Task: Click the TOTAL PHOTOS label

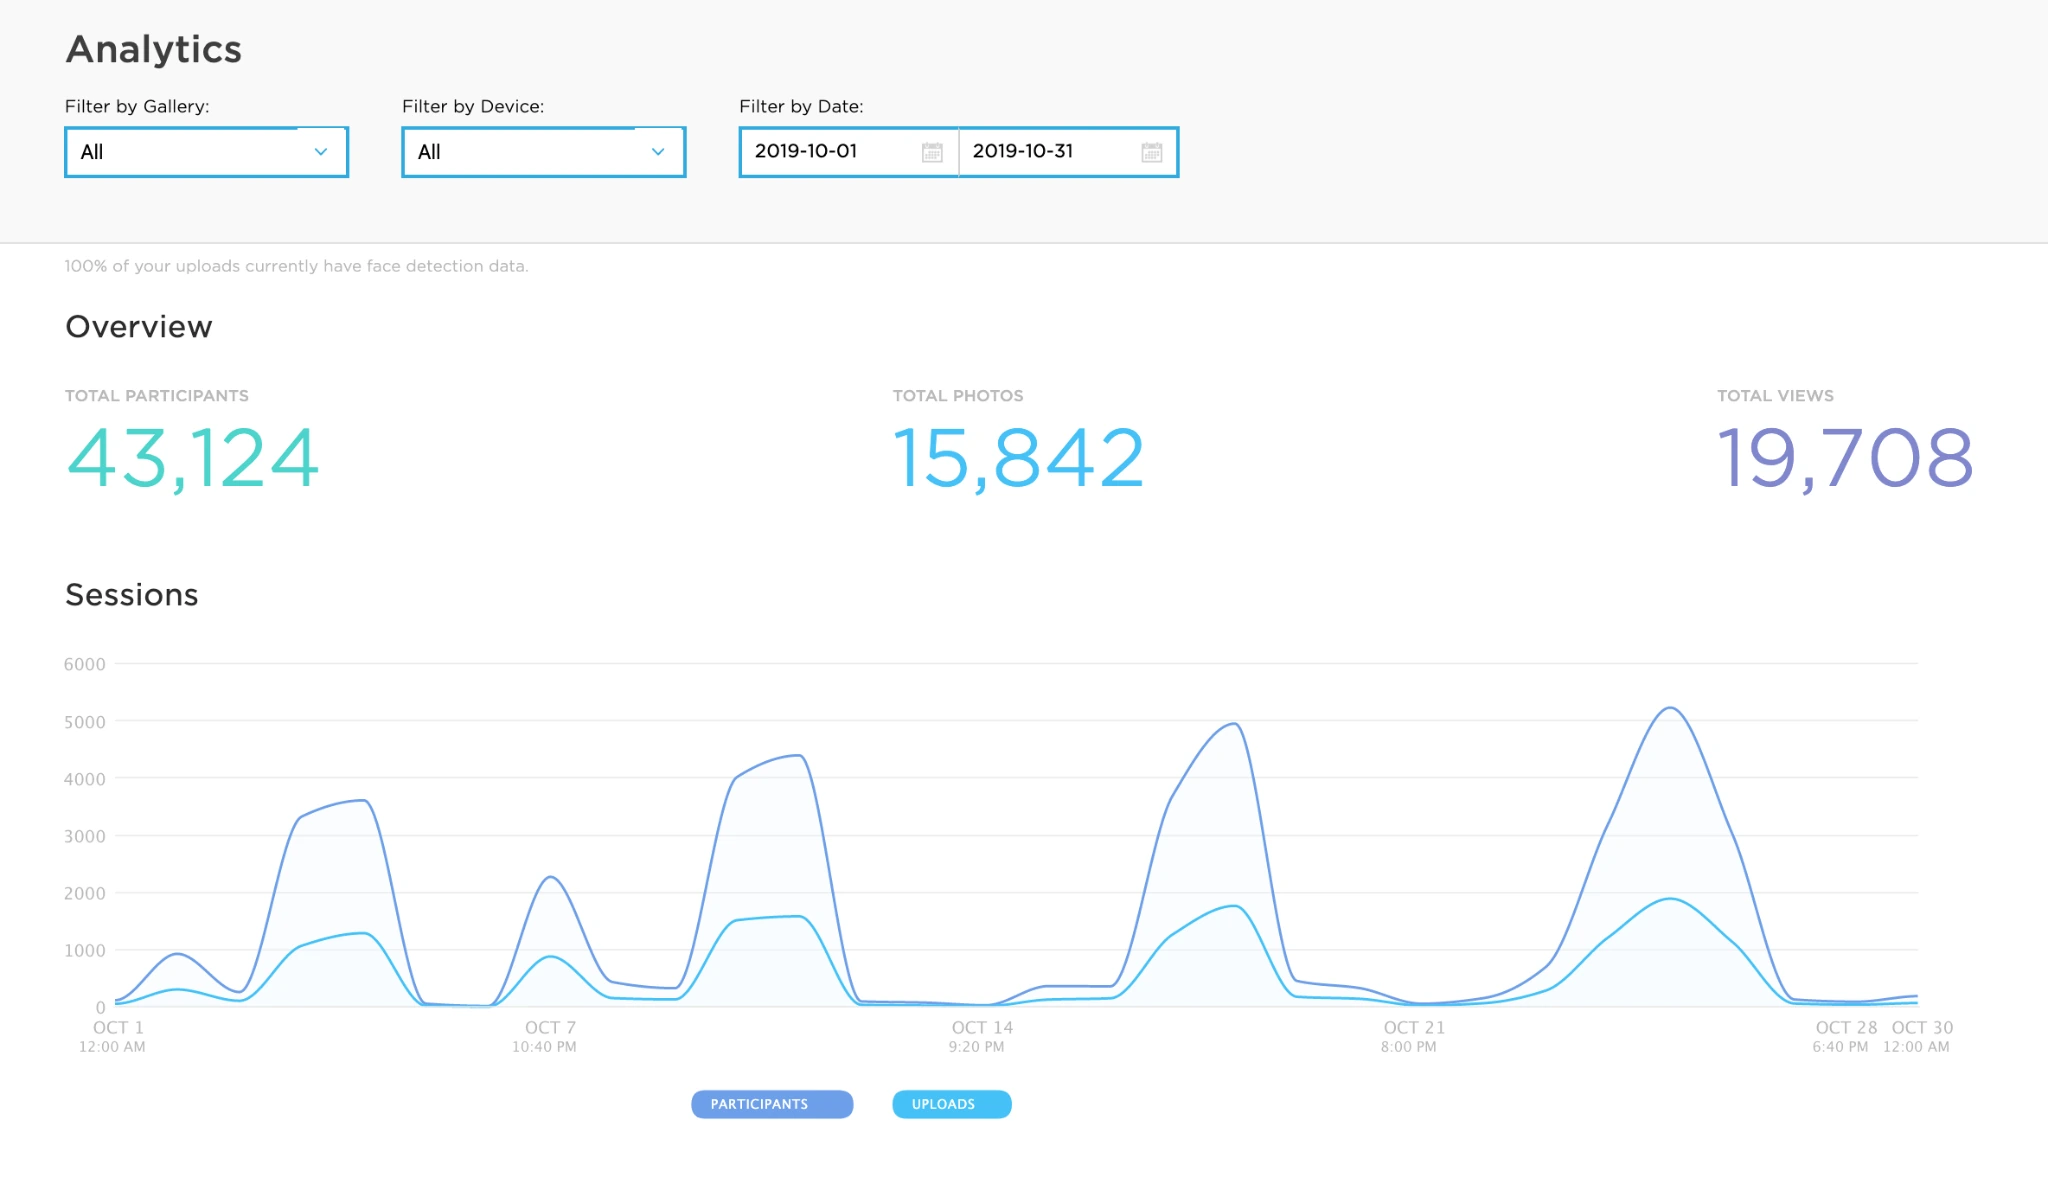Action: click(x=958, y=396)
